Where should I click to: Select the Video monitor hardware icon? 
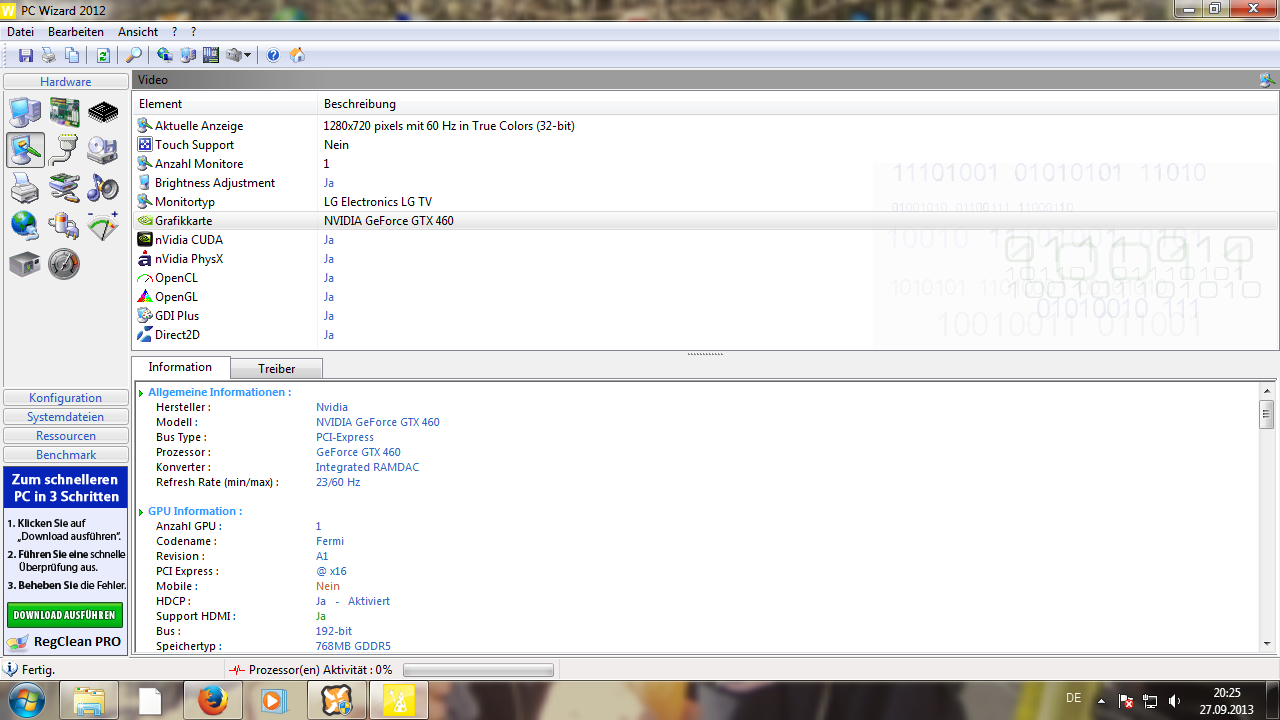point(25,150)
